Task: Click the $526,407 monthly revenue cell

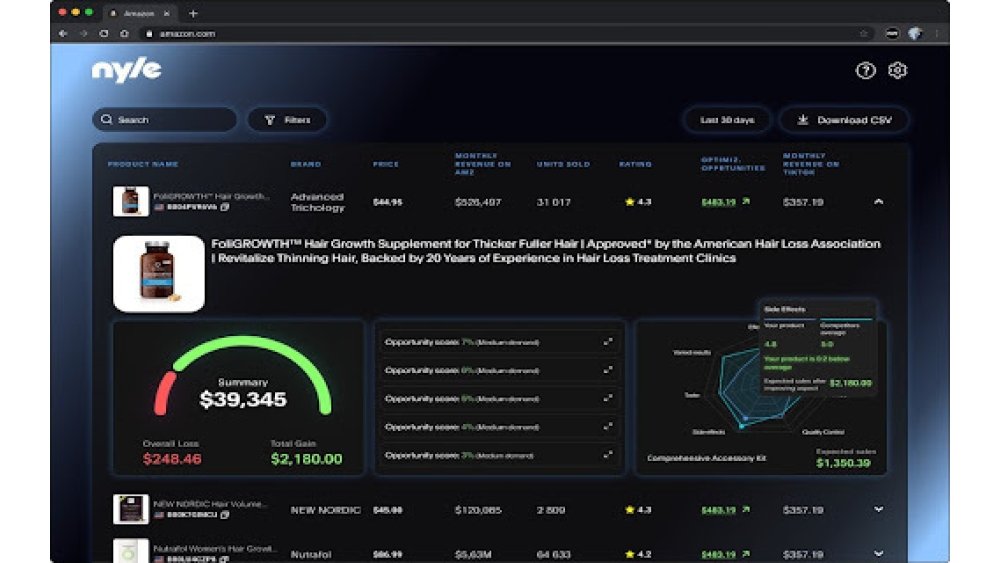Action: (x=478, y=202)
